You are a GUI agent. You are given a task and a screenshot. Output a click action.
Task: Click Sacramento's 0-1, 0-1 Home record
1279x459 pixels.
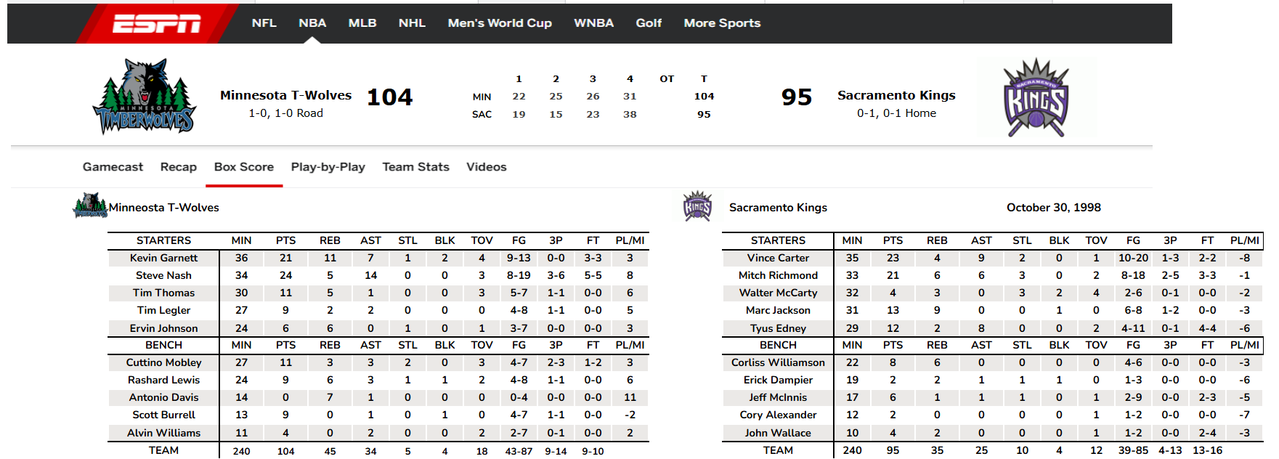896,113
